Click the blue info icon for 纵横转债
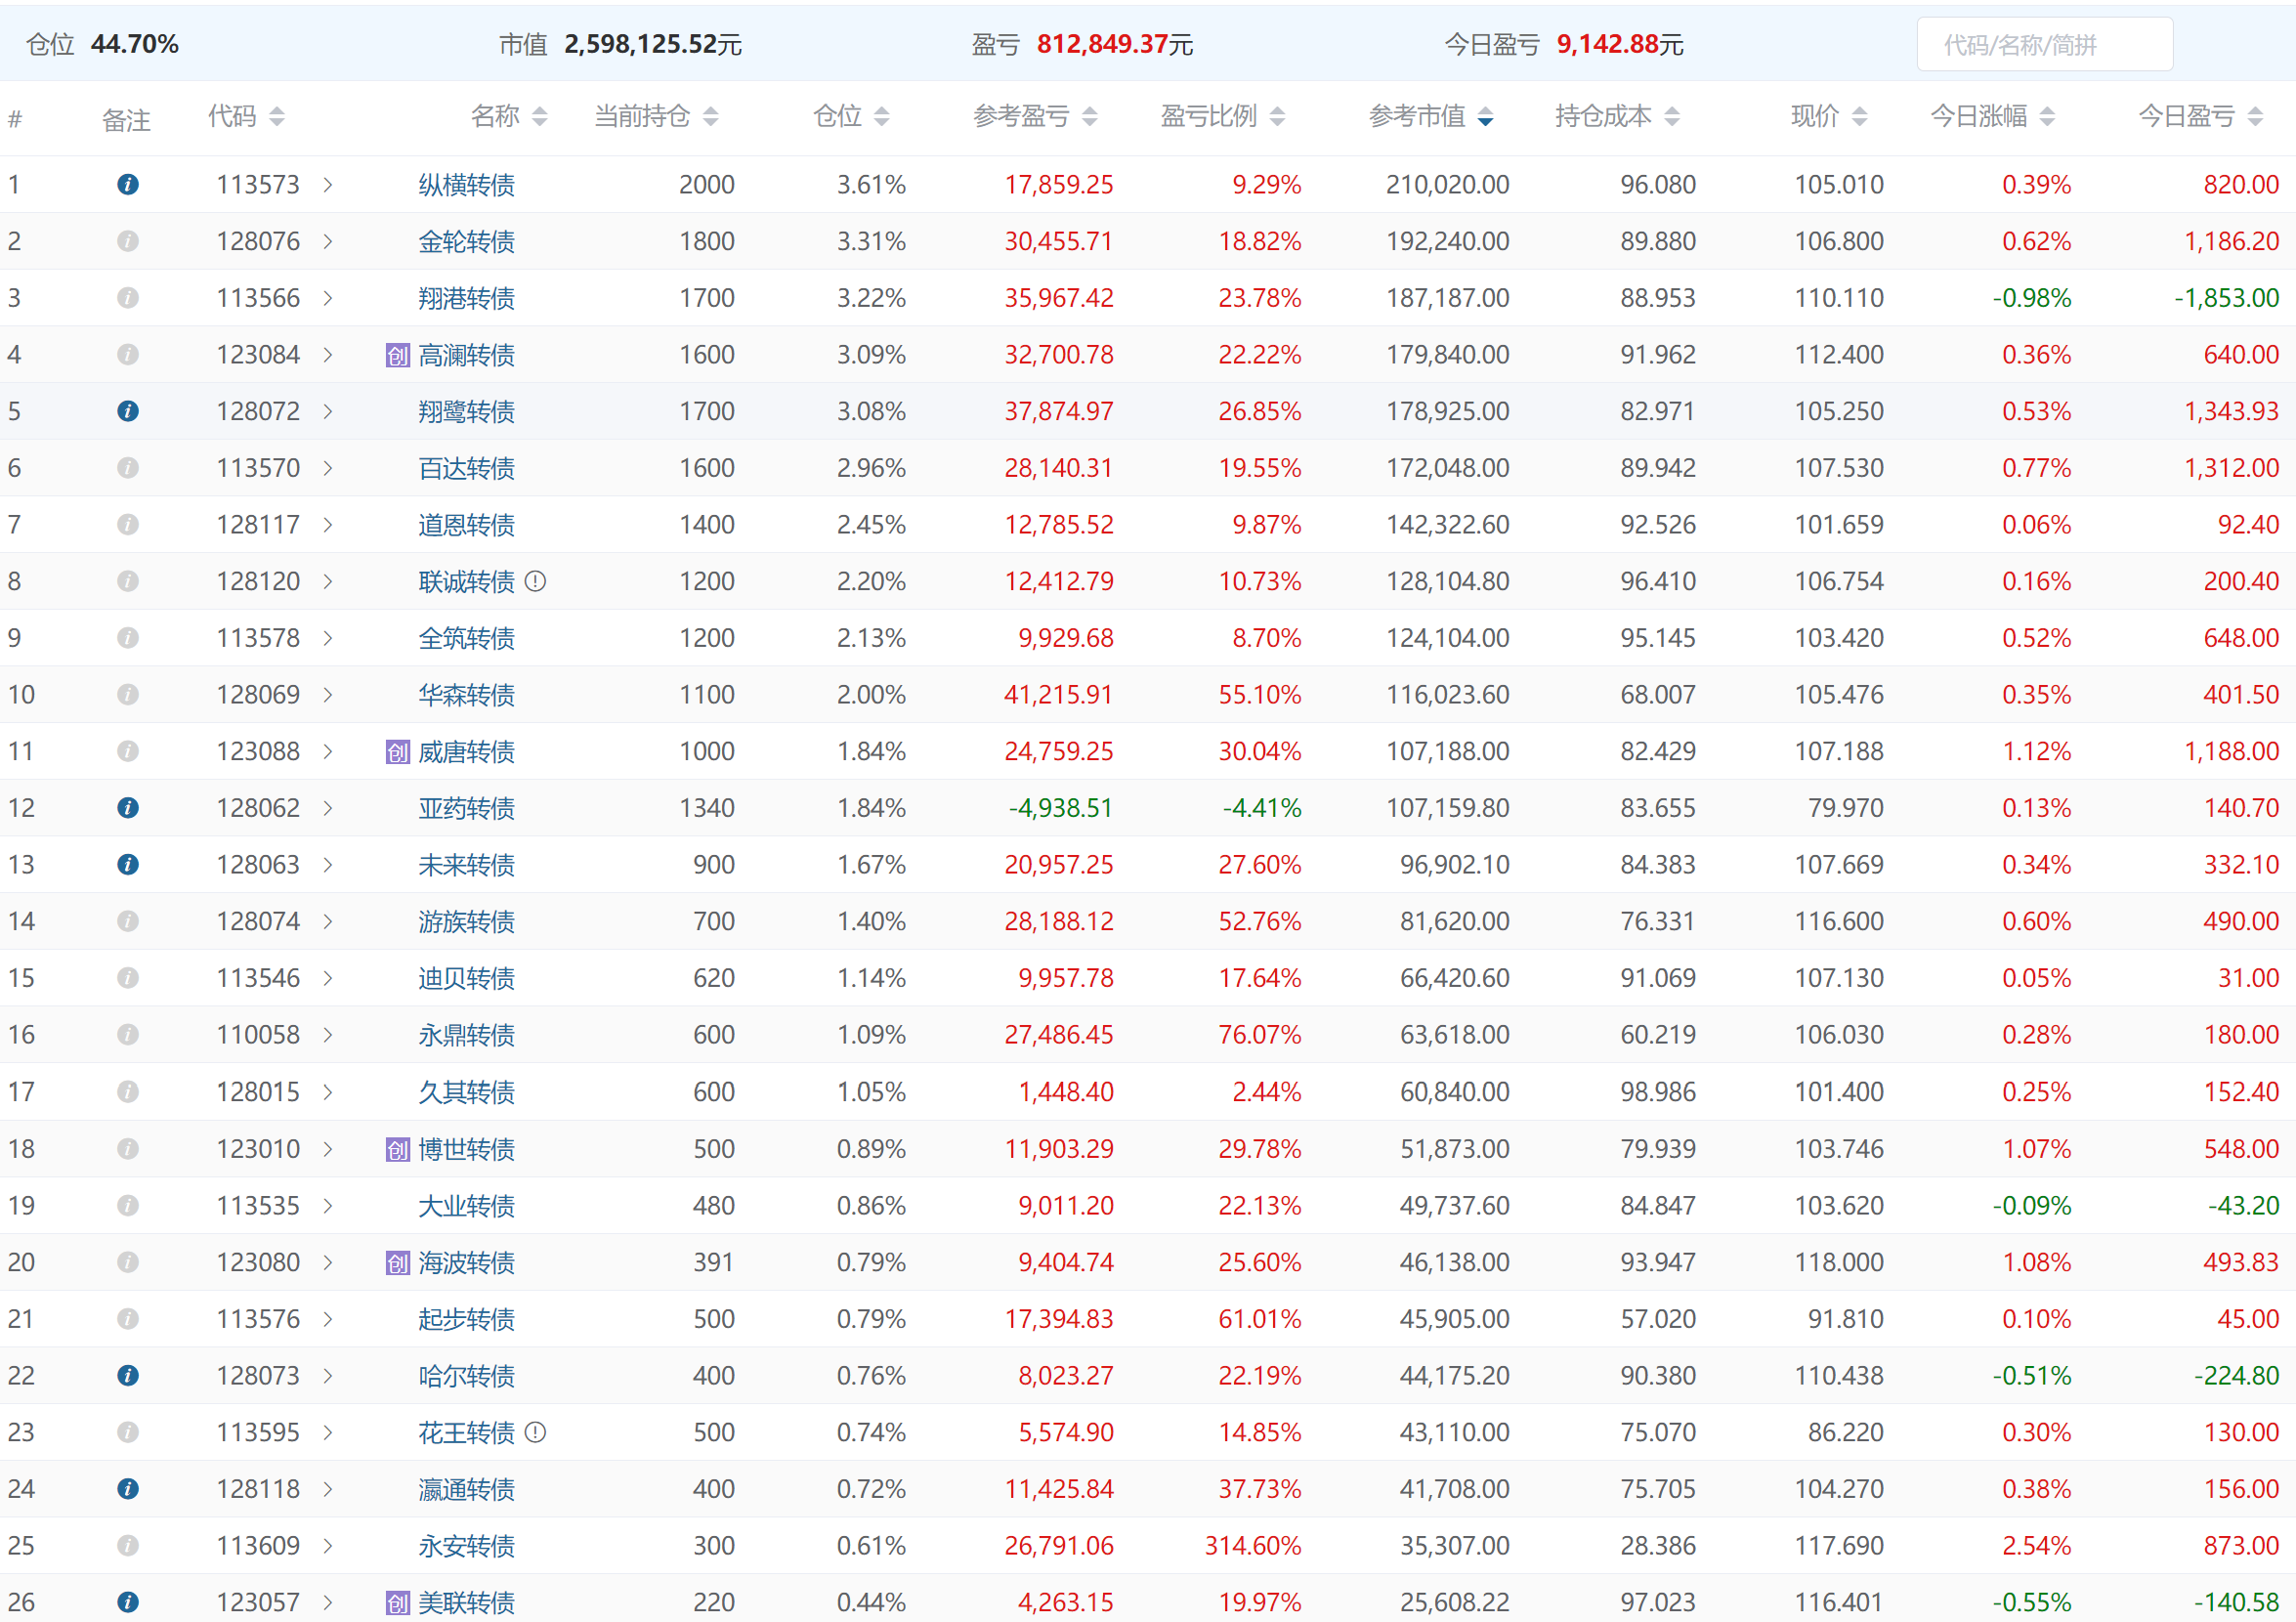 127,184
